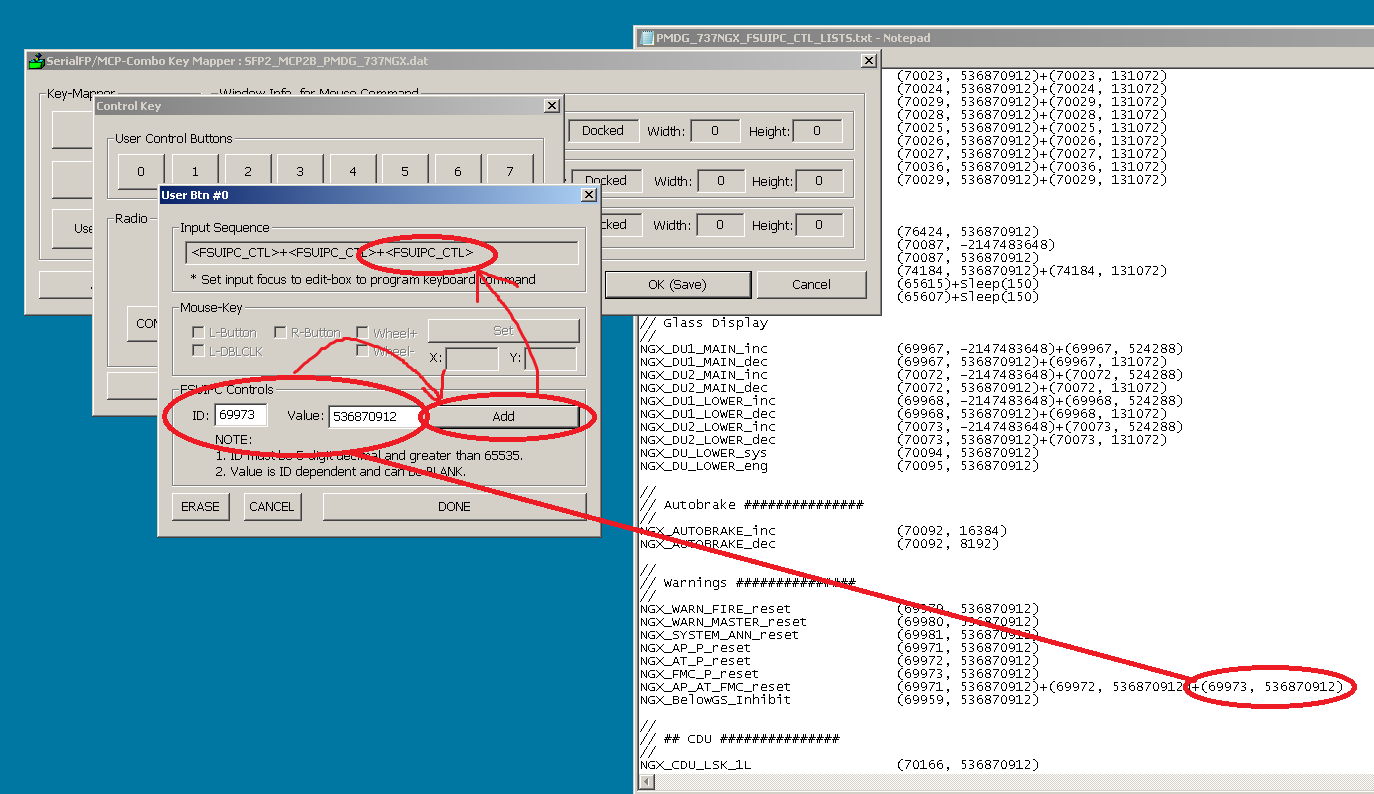The image size is (1374, 794).
Task: Click the Add button in FSUIPC Controls
Action: pyautogui.click(x=503, y=416)
